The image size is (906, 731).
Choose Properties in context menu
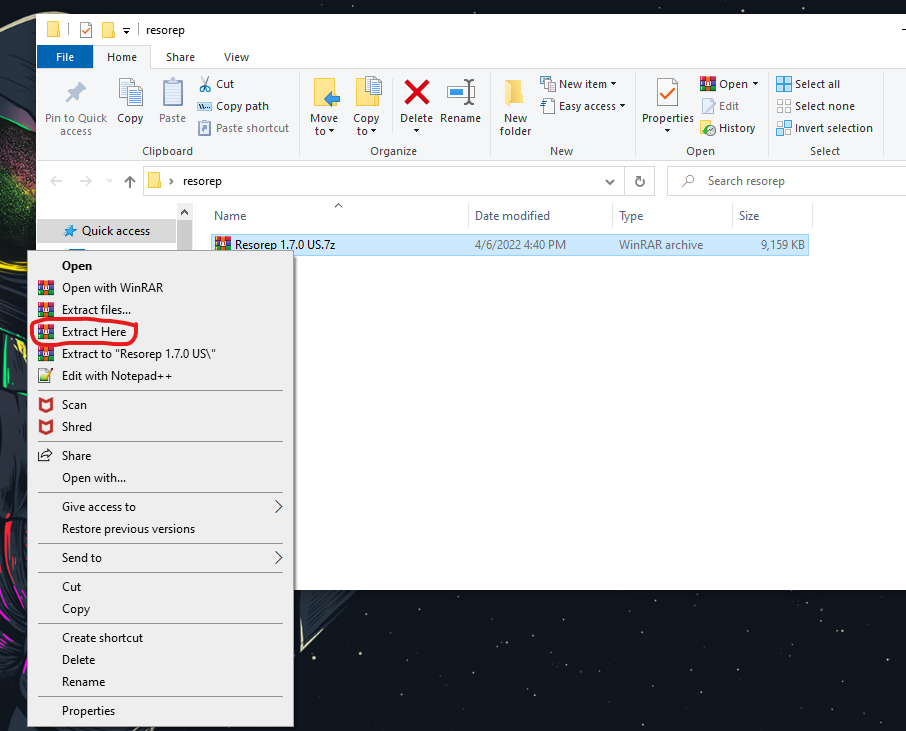(161, 711)
